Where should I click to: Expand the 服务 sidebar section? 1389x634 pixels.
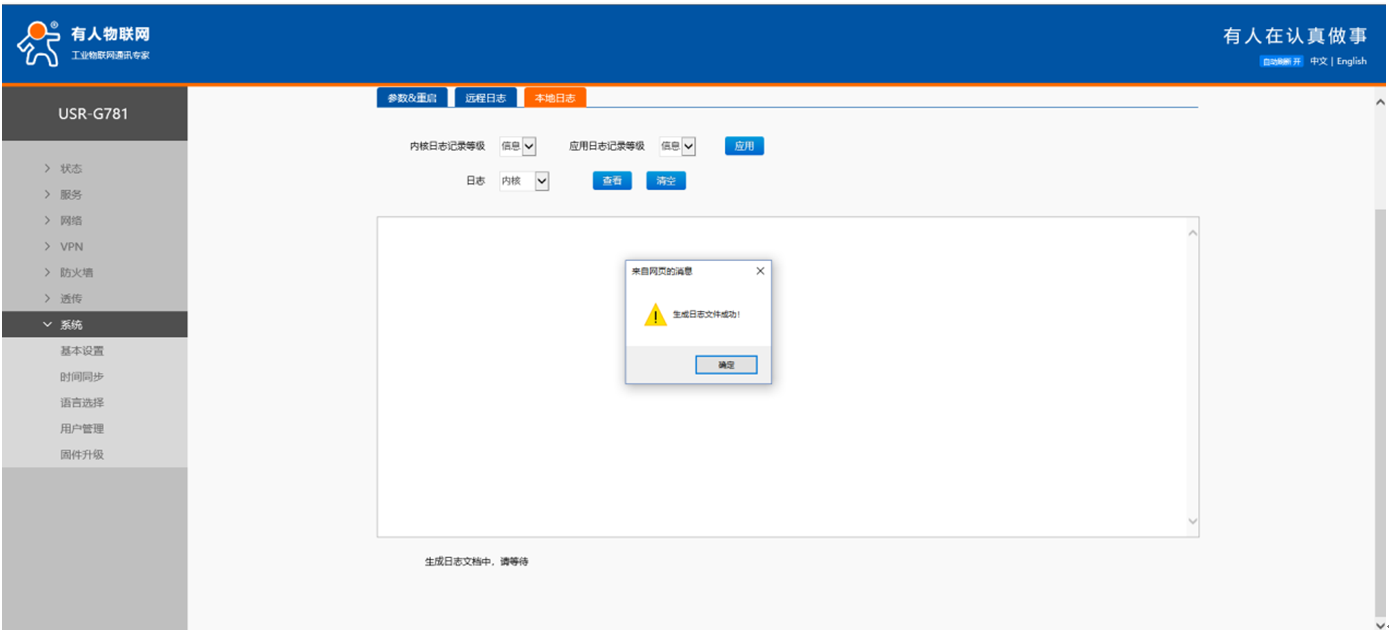tap(71, 195)
